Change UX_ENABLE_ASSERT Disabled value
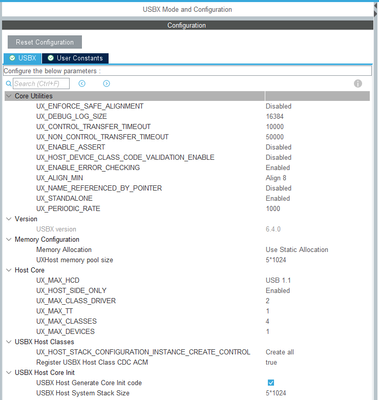Image resolution: width=379 pixels, height=400 pixels. 278,147
